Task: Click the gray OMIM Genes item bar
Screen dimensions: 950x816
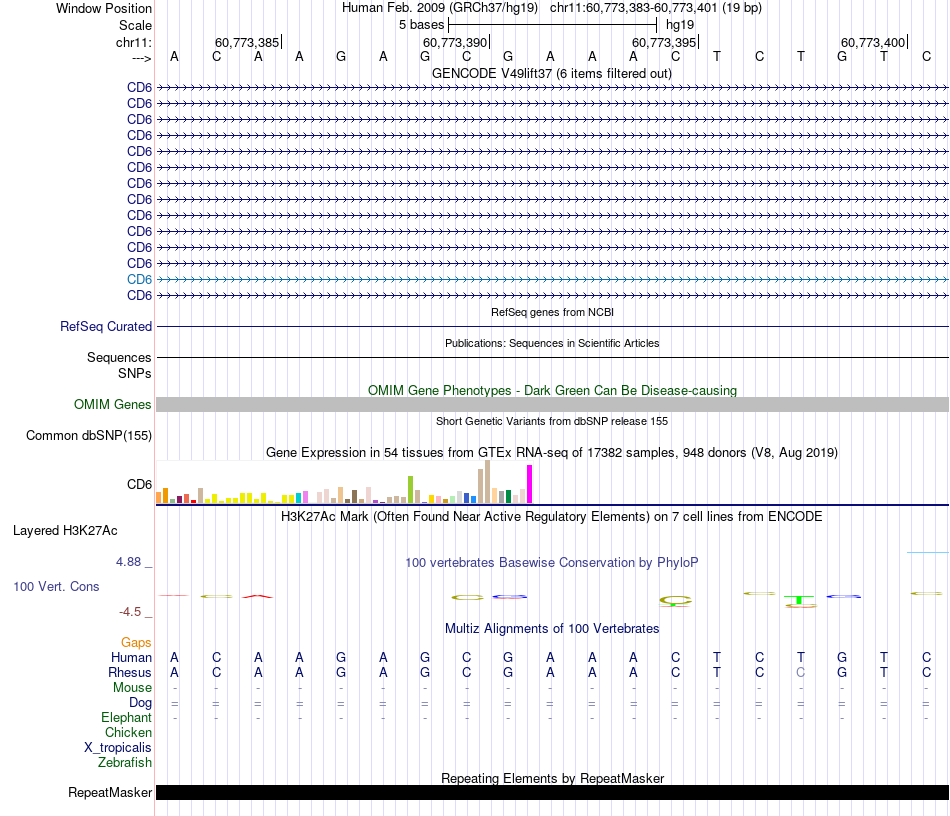Action: point(552,405)
